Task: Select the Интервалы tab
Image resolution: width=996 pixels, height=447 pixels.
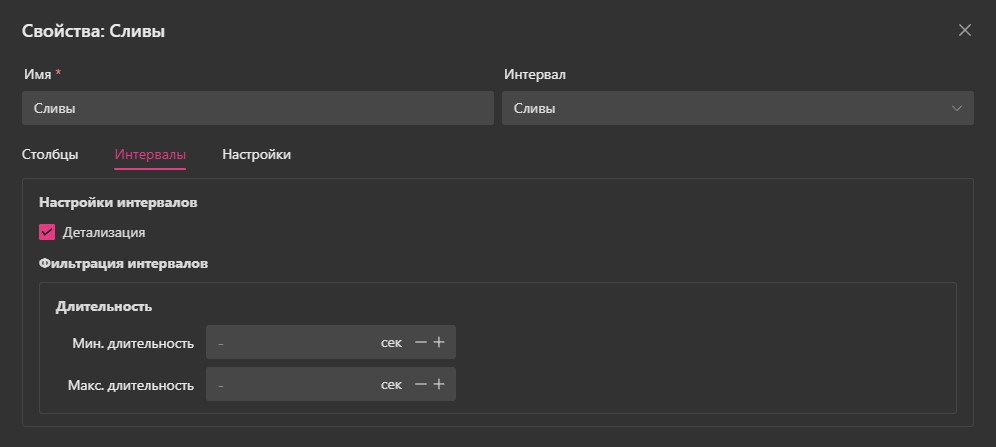Action: [150, 155]
